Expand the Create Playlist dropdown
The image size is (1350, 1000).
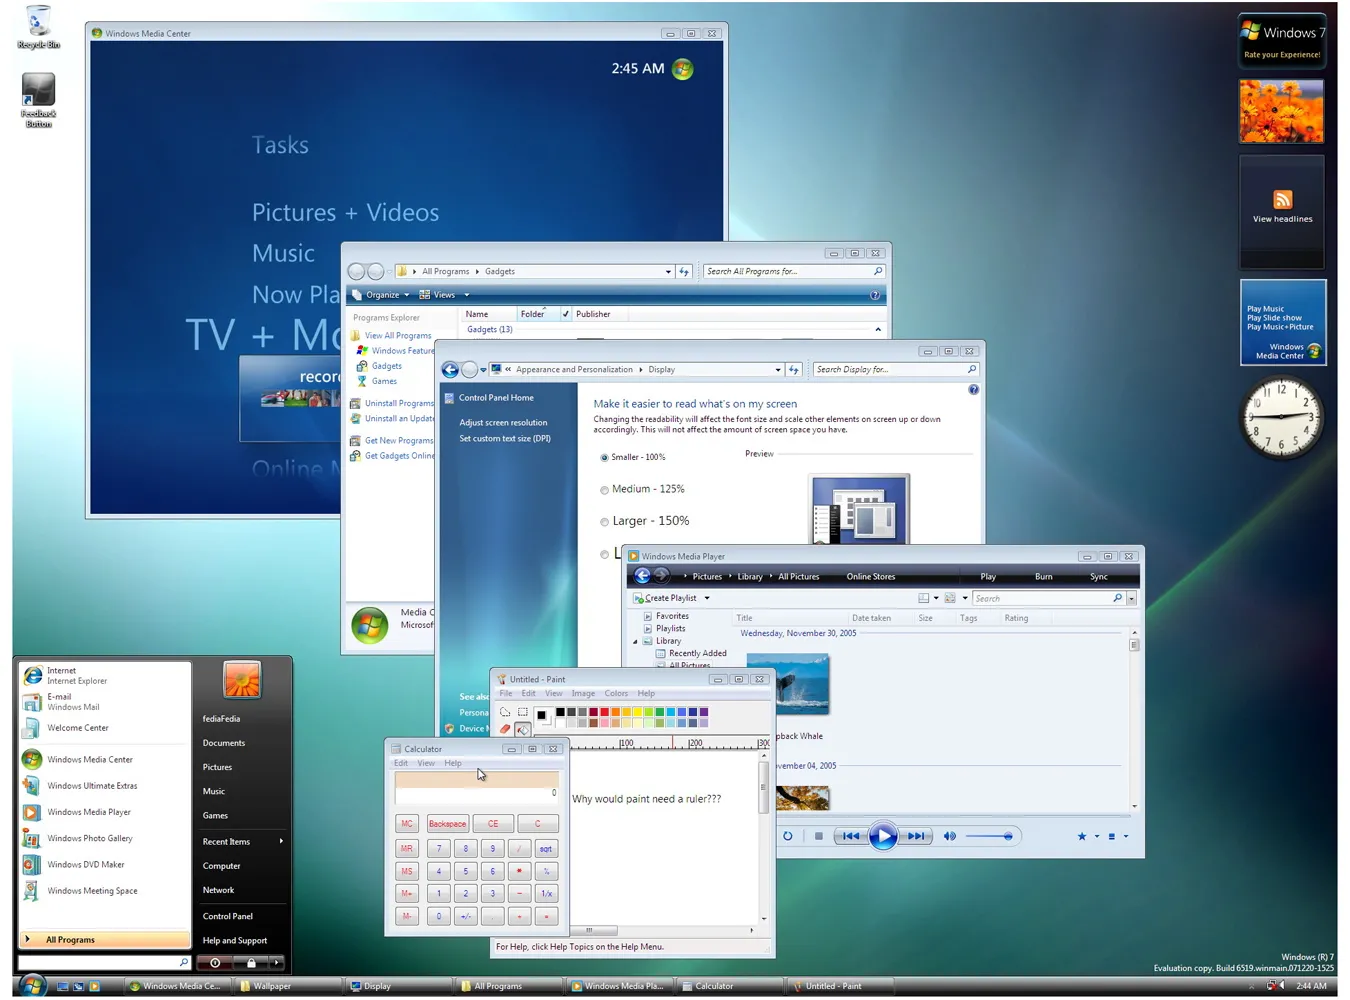[707, 597]
